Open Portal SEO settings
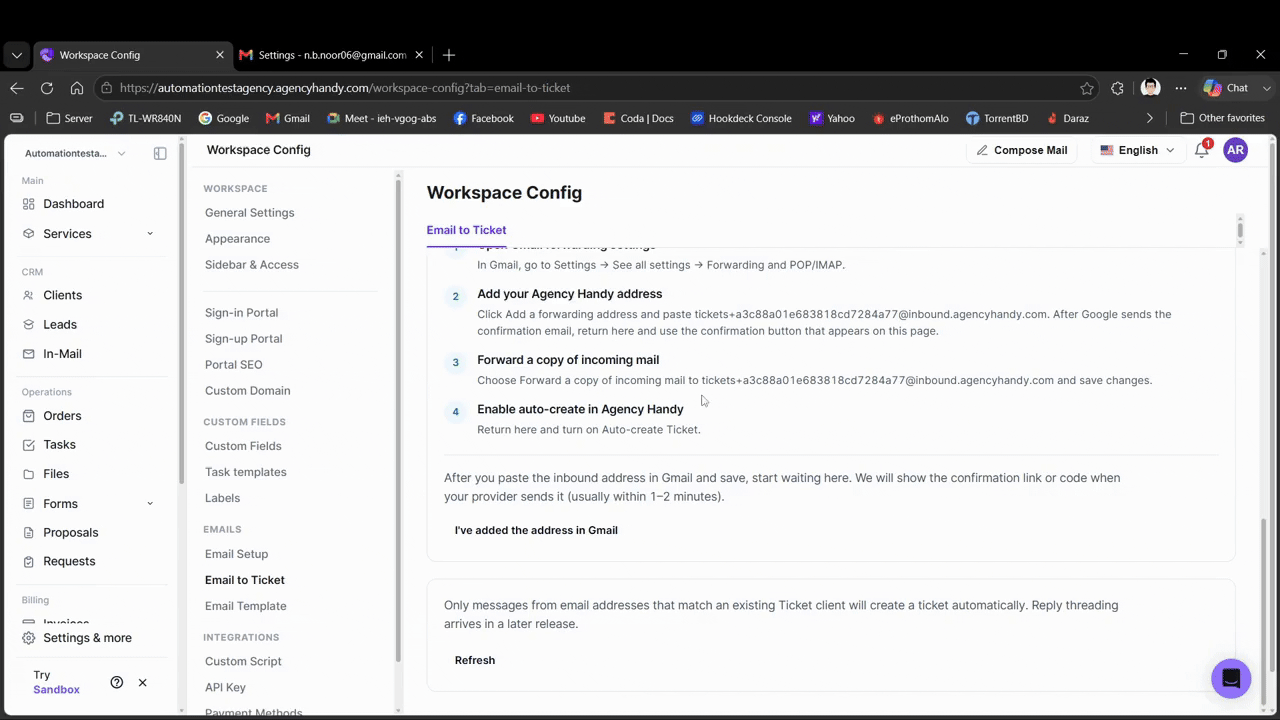This screenshot has height=720, width=1280. tap(234, 365)
